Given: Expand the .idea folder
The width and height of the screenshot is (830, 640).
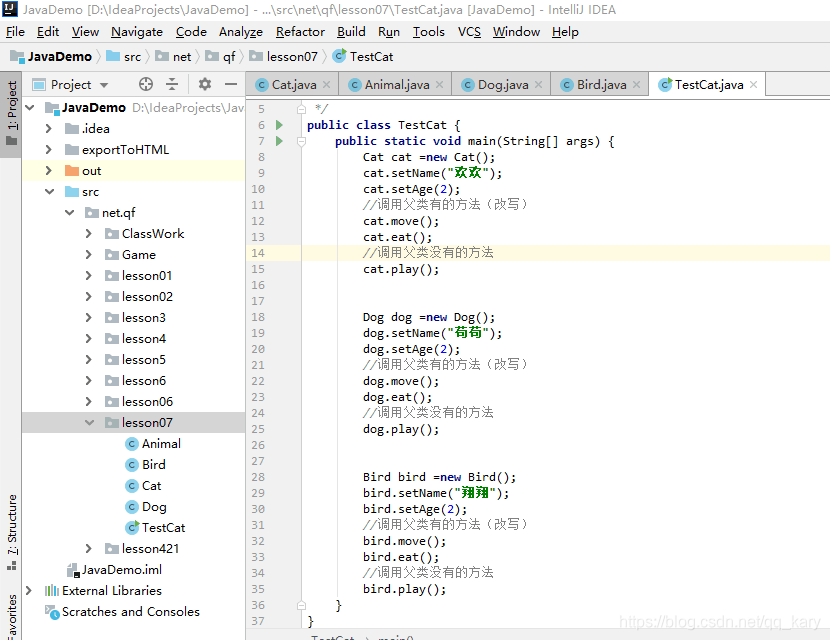Looking at the screenshot, I should coord(49,129).
